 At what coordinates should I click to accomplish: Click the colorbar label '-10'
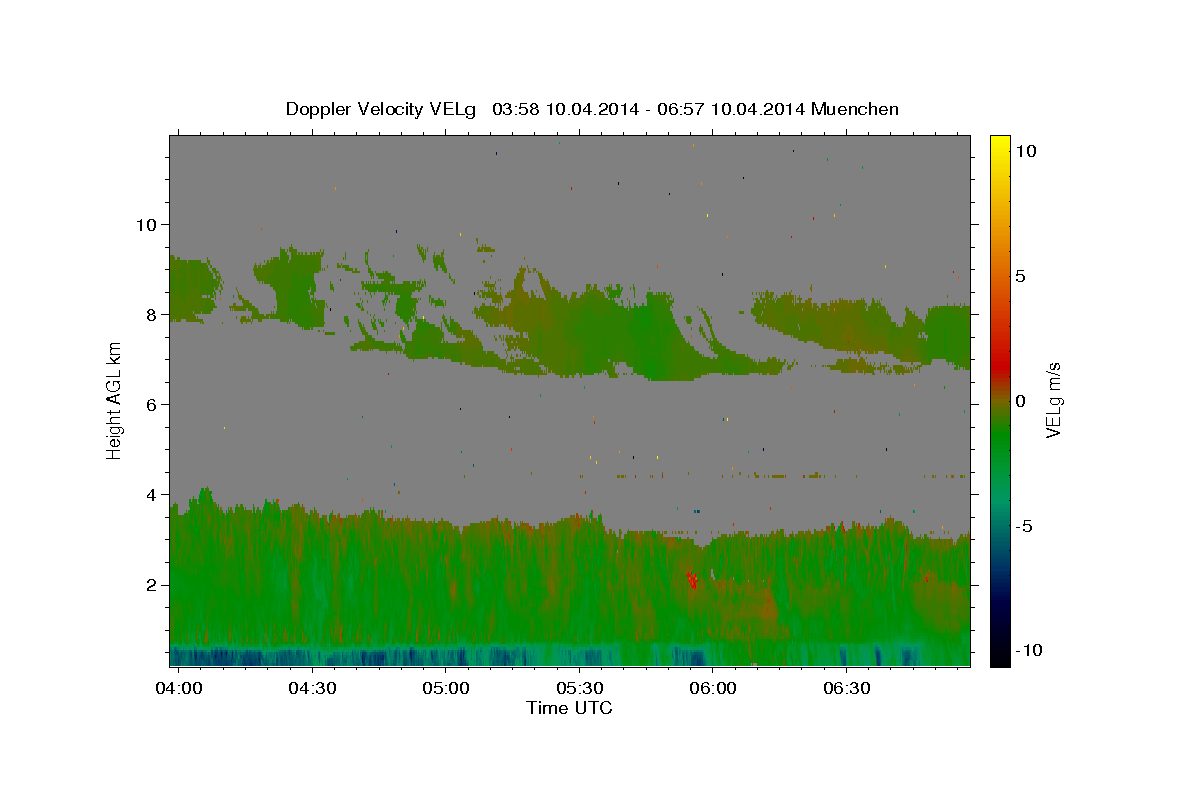point(1028,650)
